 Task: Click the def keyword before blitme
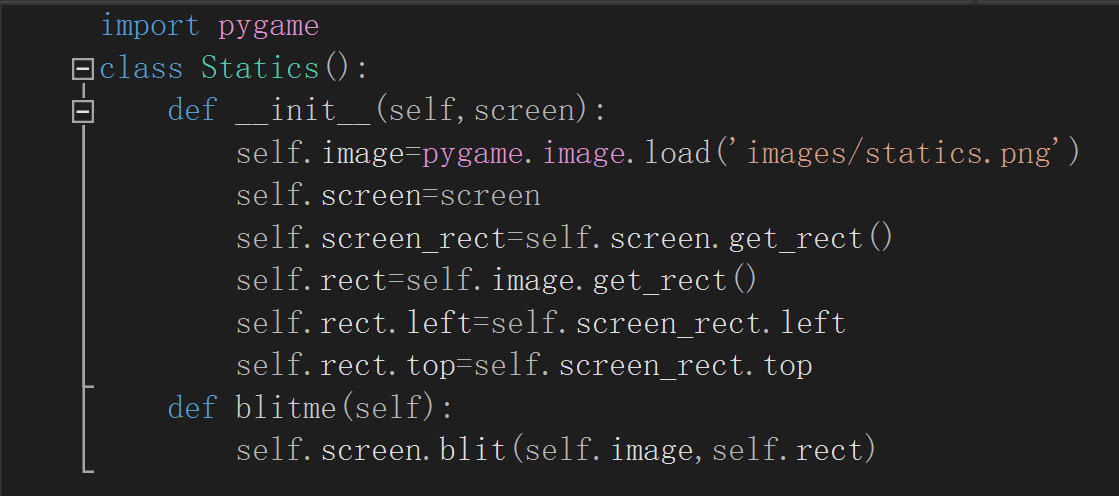coord(192,408)
